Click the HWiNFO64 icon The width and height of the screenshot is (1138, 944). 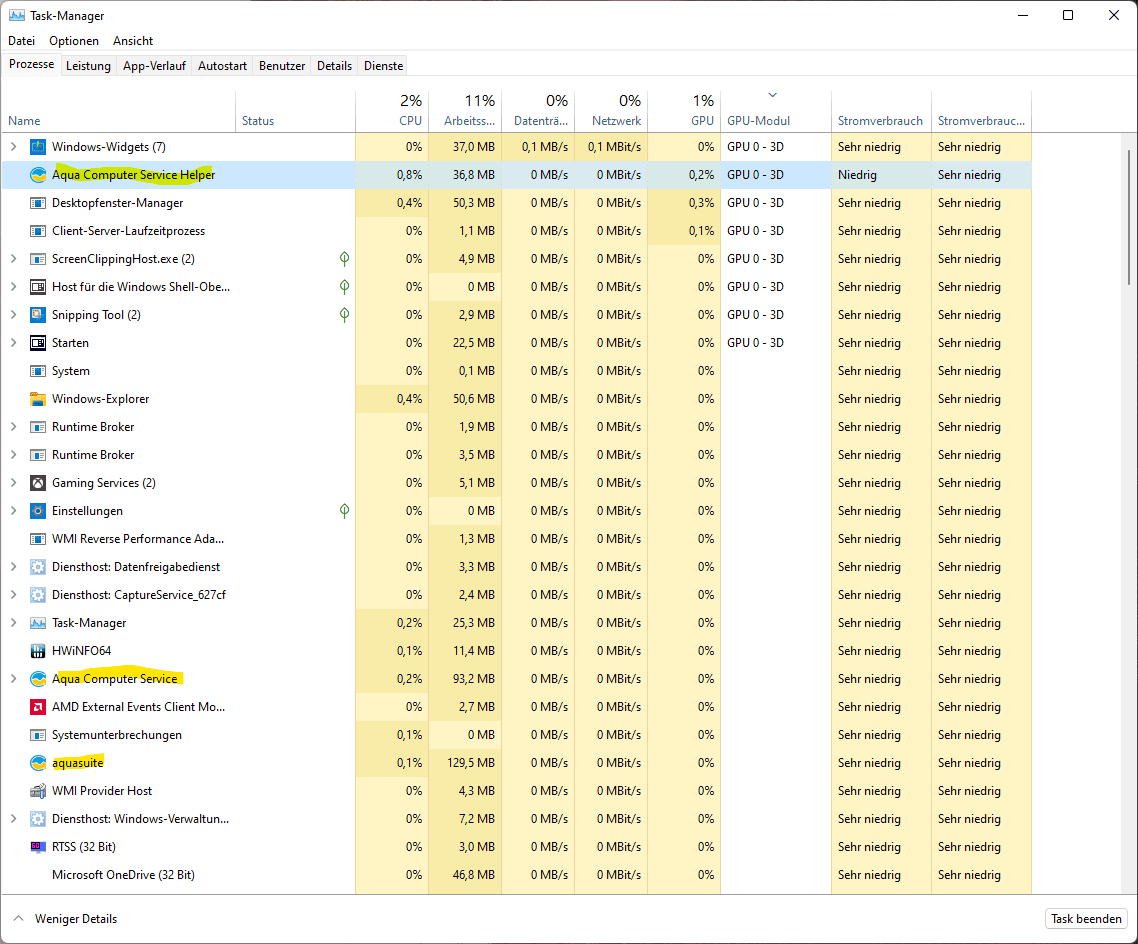38,651
